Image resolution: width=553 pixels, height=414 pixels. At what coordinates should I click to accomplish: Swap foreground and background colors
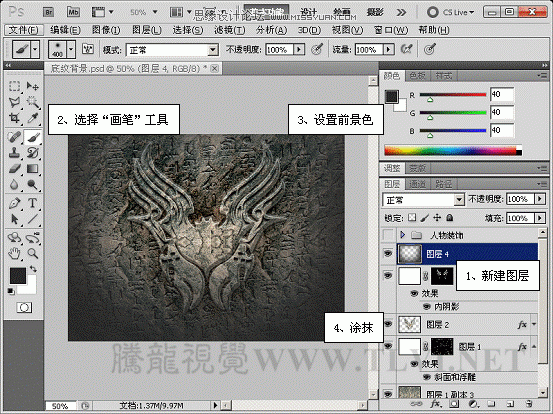pos(34,269)
